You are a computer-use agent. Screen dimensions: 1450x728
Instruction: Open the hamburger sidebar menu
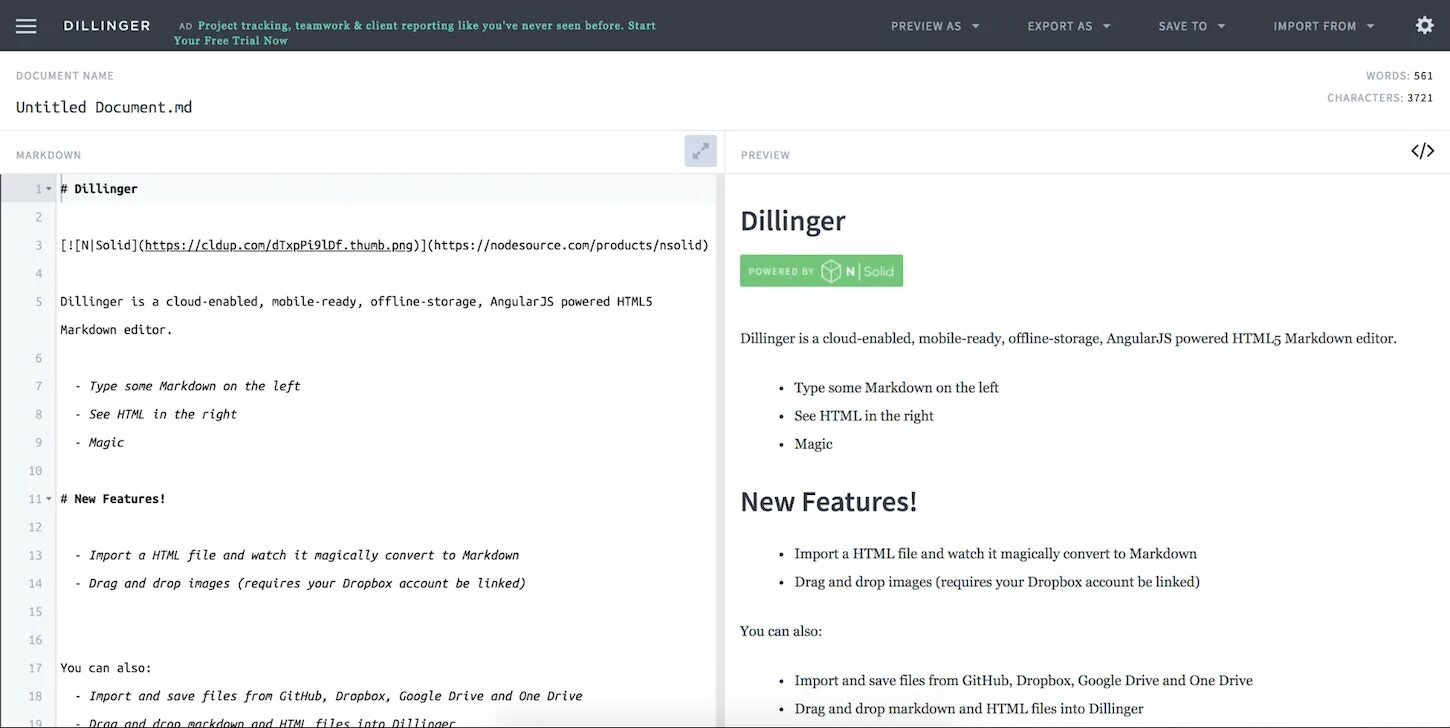pyautogui.click(x=26, y=26)
